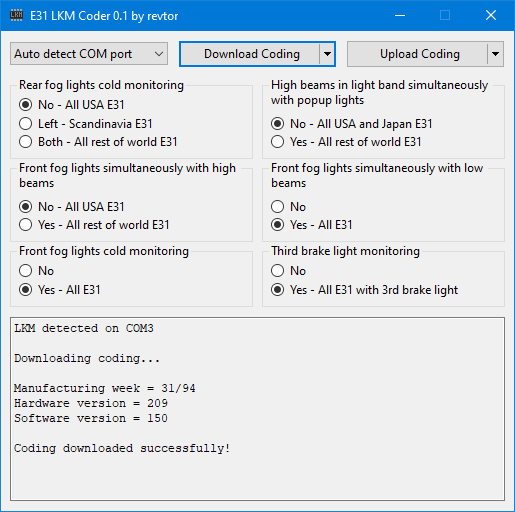This screenshot has height=512, width=515.
Task: Close the E31 LKM Coder window
Action: [x=491, y=15]
